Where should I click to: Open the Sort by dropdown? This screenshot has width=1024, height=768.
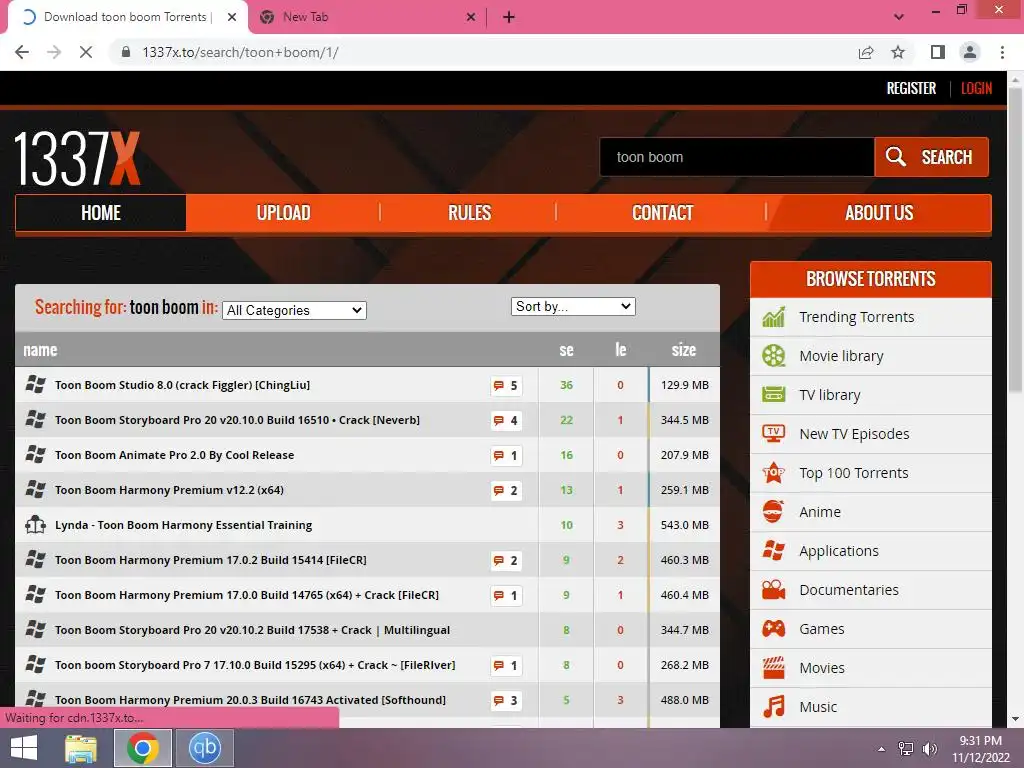coord(573,306)
